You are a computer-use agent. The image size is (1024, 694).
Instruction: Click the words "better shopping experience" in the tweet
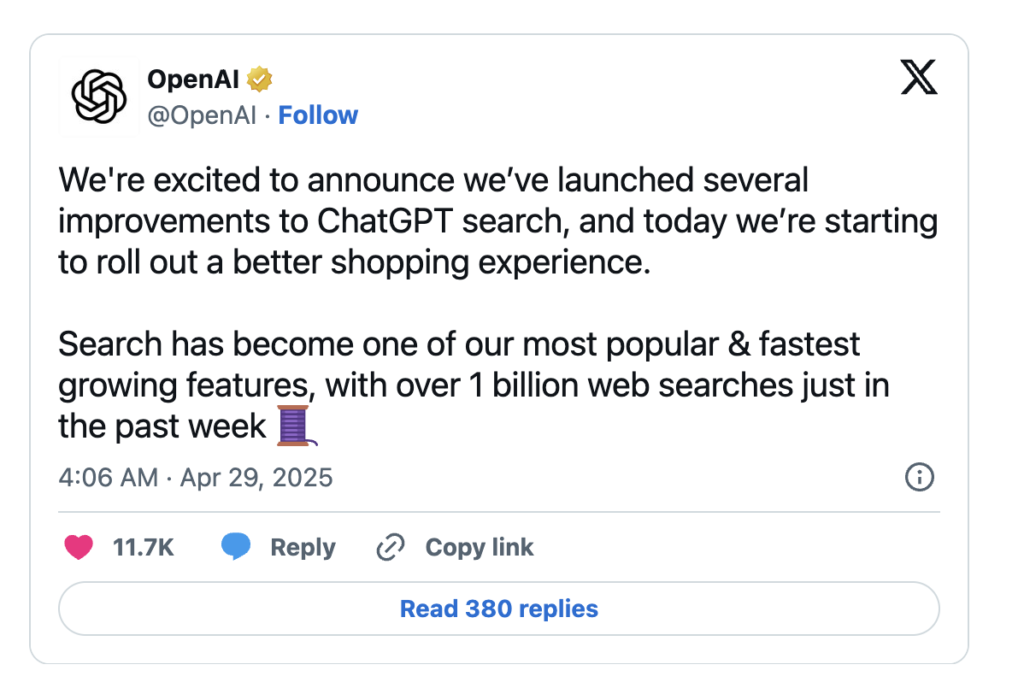(x=441, y=263)
